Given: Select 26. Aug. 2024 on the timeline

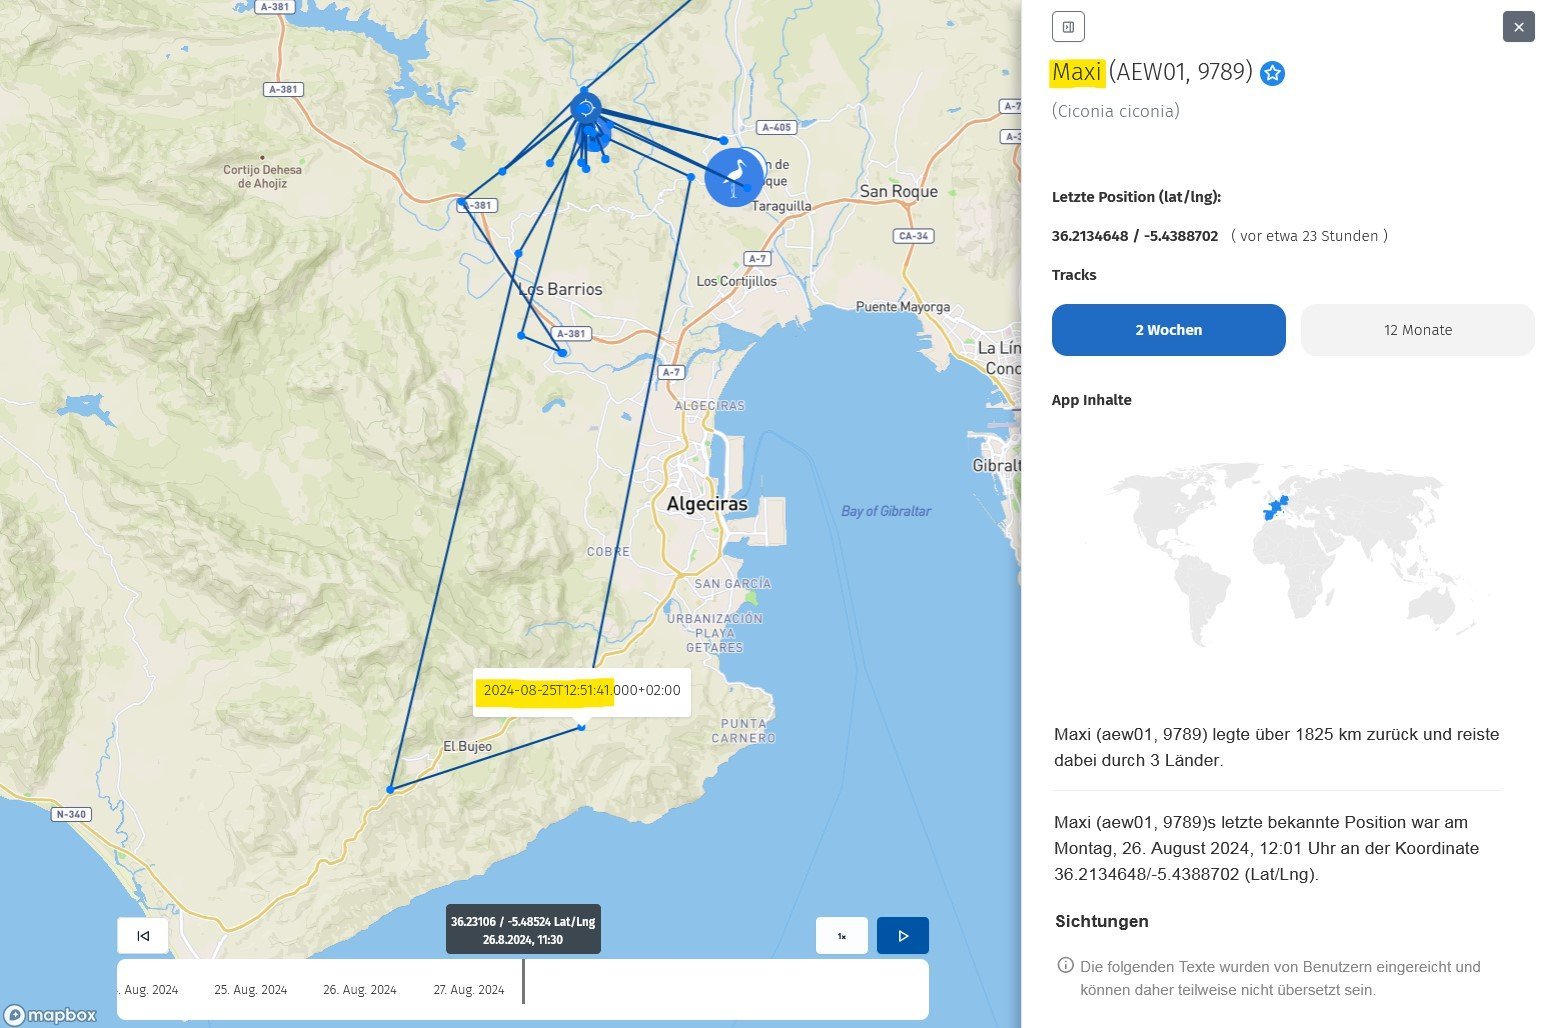Looking at the screenshot, I should point(359,990).
